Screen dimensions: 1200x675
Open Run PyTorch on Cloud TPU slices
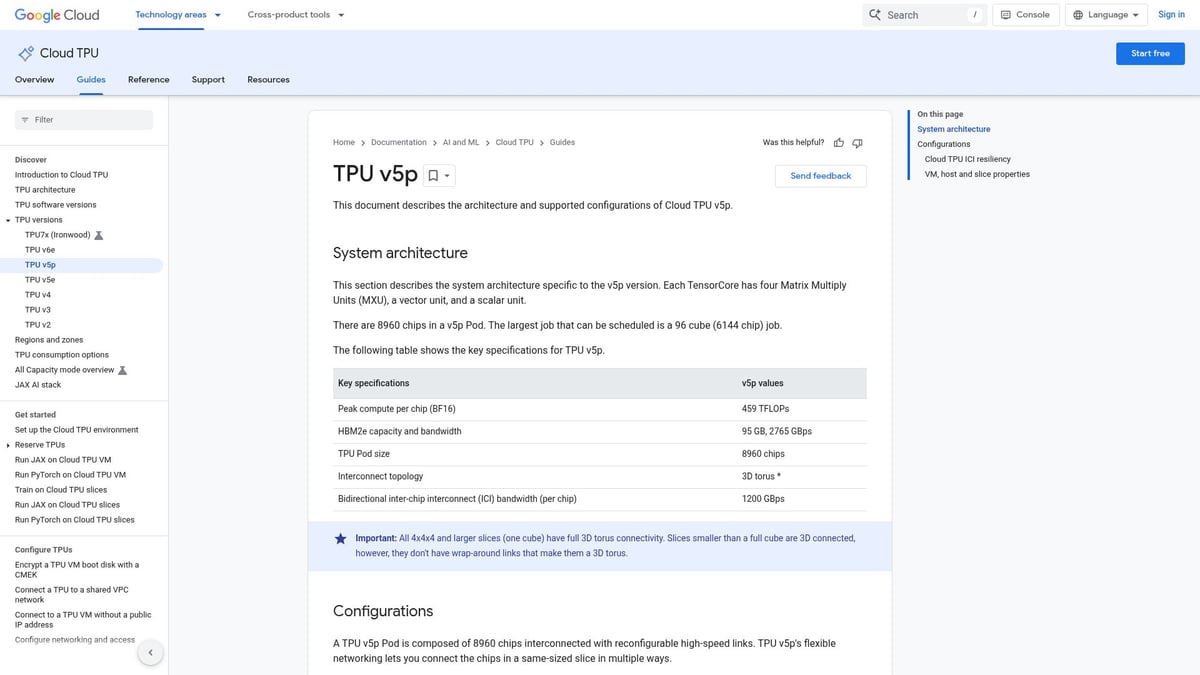pyautogui.click(x=75, y=520)
